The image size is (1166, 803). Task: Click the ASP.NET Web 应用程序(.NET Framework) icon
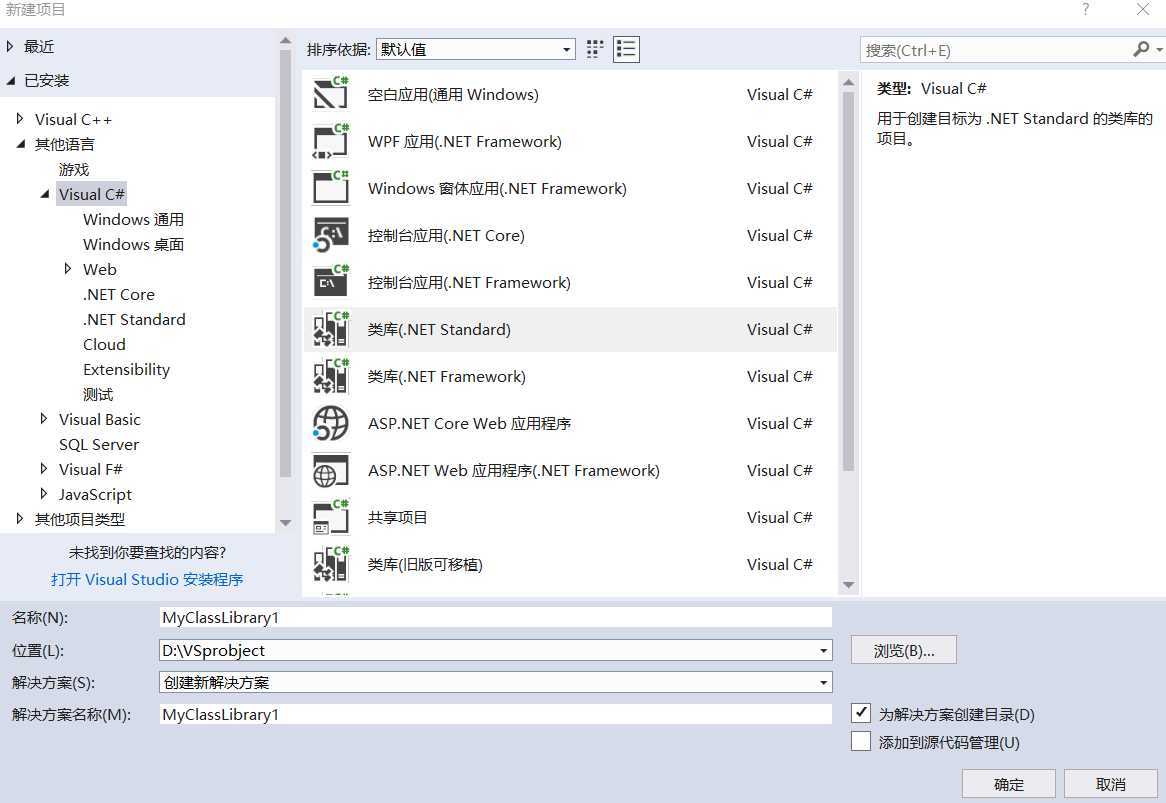(x=331, y=471)
